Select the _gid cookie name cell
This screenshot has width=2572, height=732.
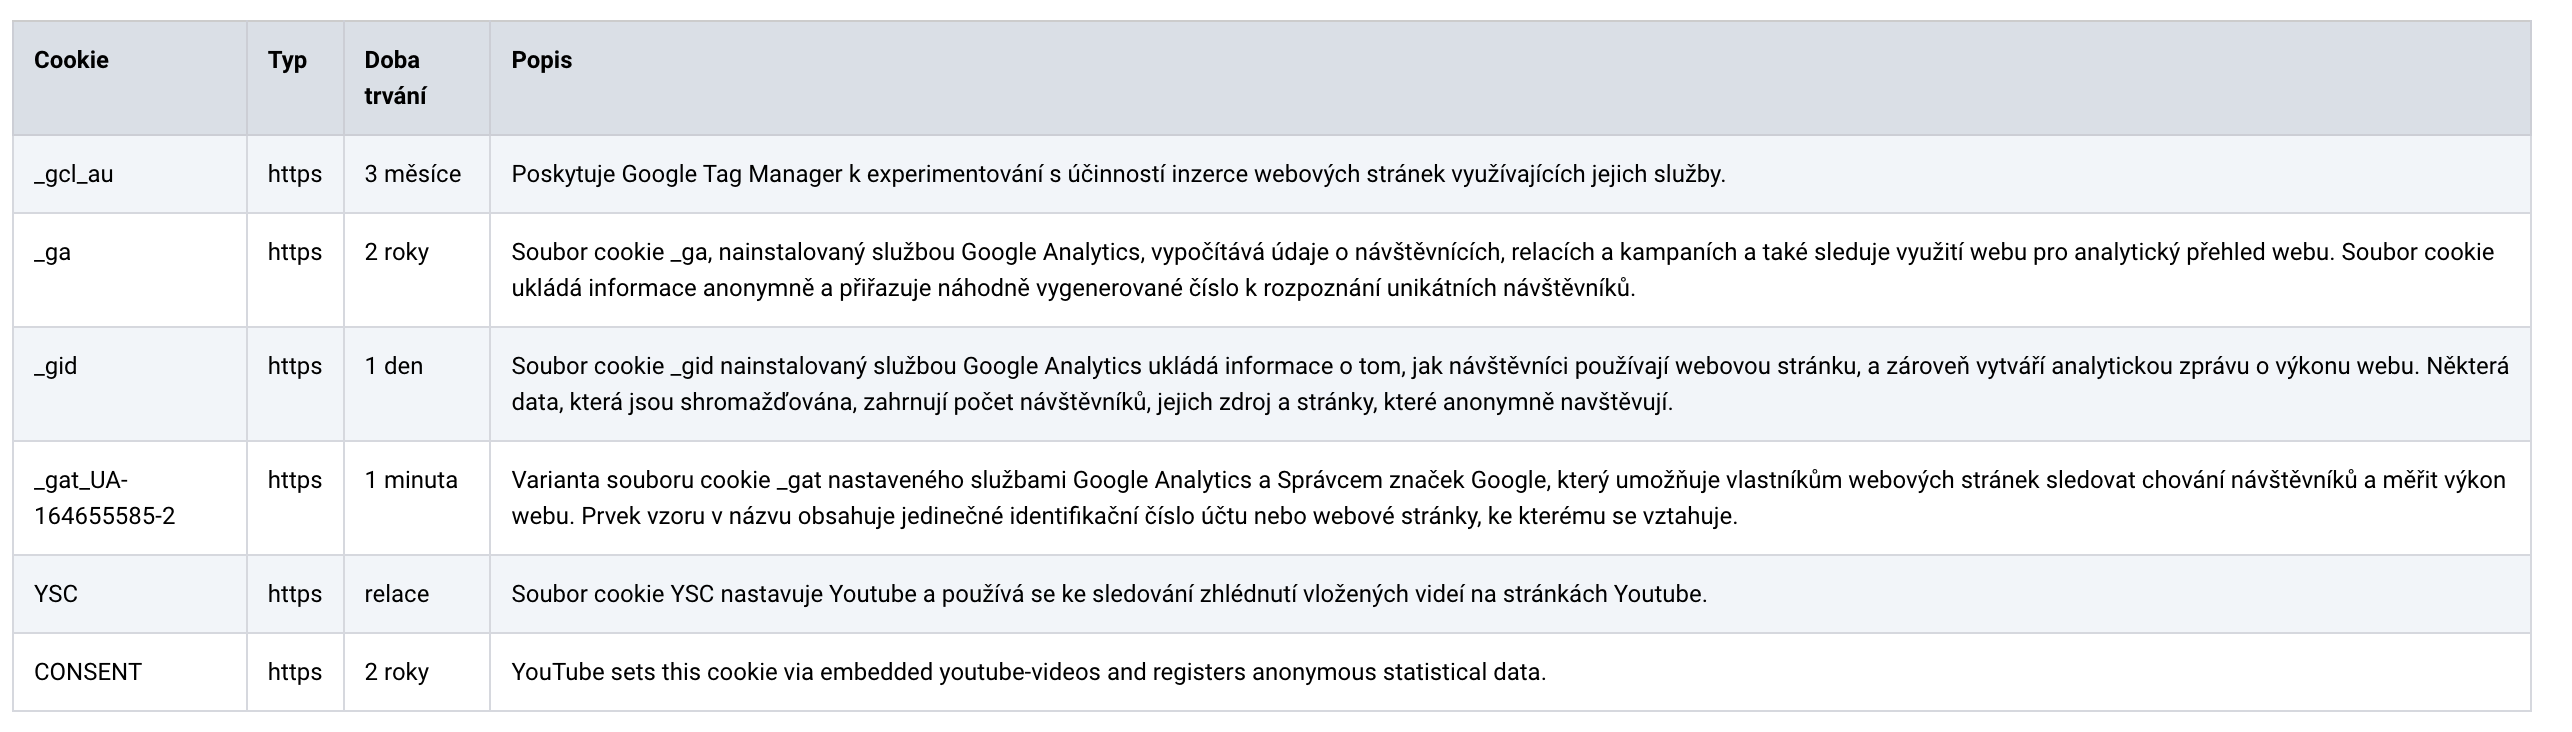coord(56,366)
